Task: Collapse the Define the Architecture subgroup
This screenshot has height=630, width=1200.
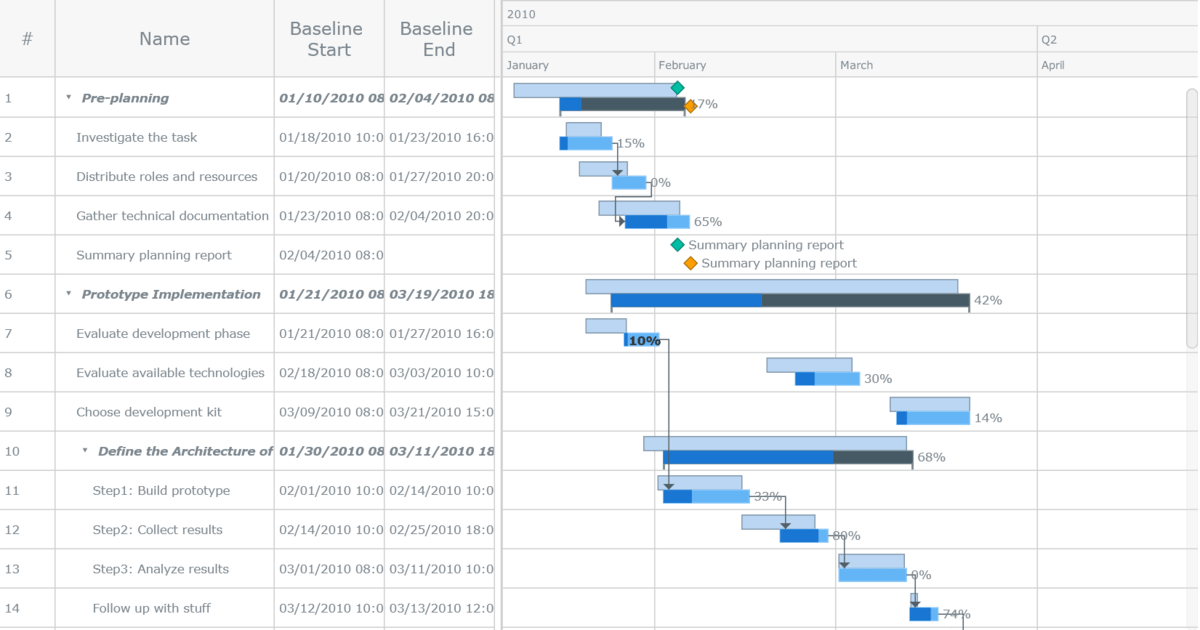Action: 86,451
